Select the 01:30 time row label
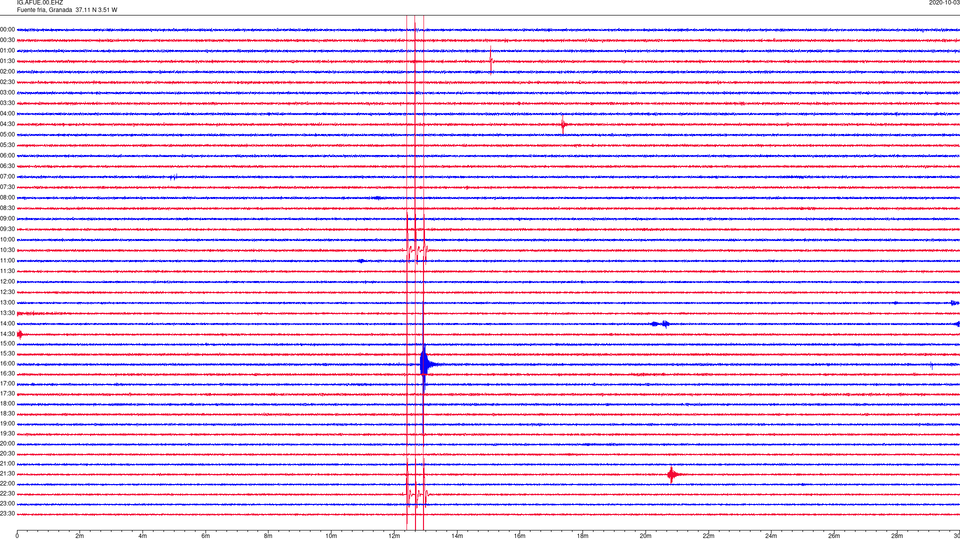The height and width of the screenshot is (540, 960). (8, 61)
